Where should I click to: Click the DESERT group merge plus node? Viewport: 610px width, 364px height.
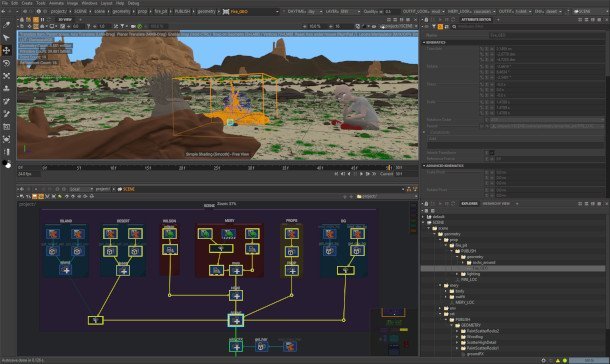pos(123,271)
